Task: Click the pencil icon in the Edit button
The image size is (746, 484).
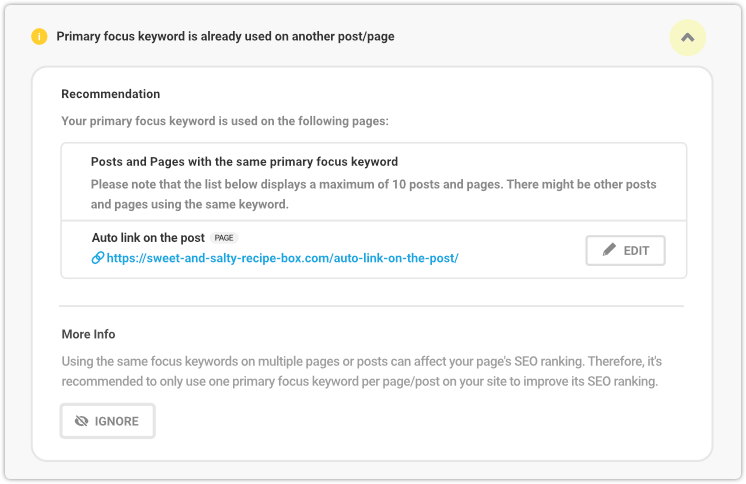Action: (x=609, y=249)
